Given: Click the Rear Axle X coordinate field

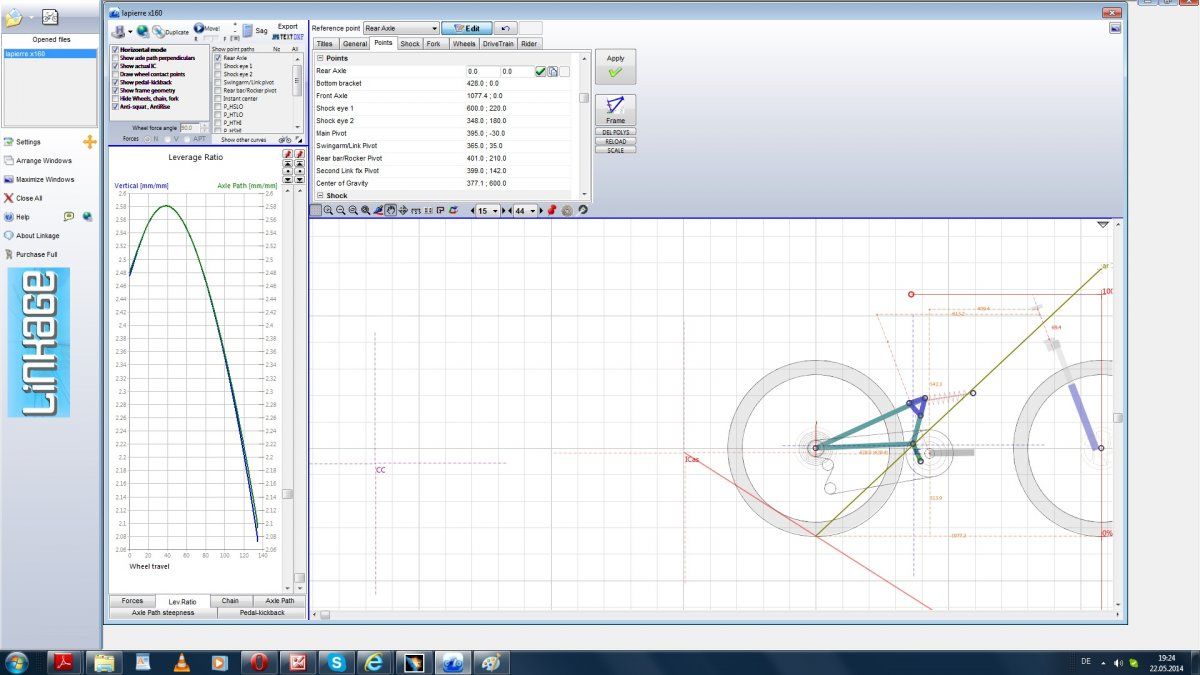Looking at the screenshot, I should pos(482,71).
